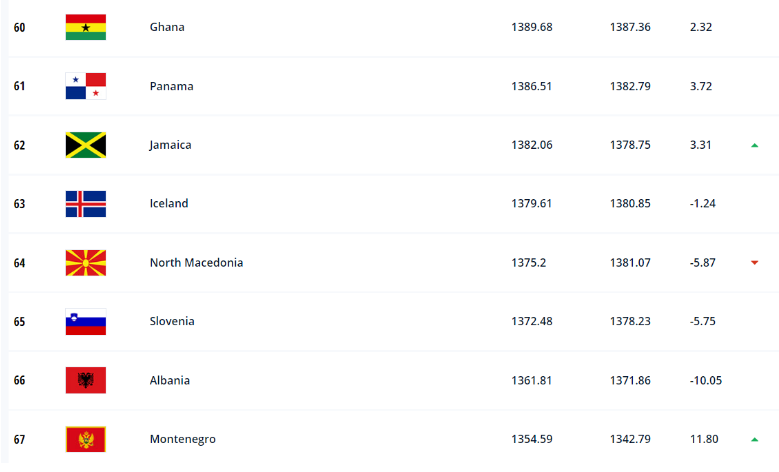The width and height of the screenshot is (779, 472).
Task: Click North Macedonia's red down arrow indicator
Action: tap(754, 263)
